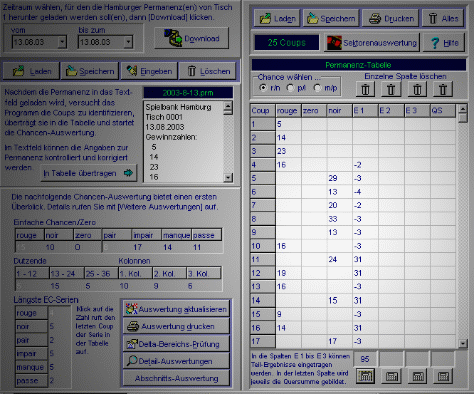Click the 'QS' column header
Image resolution: width=474 pixels, height=394 pixels.
coord(443,111)
